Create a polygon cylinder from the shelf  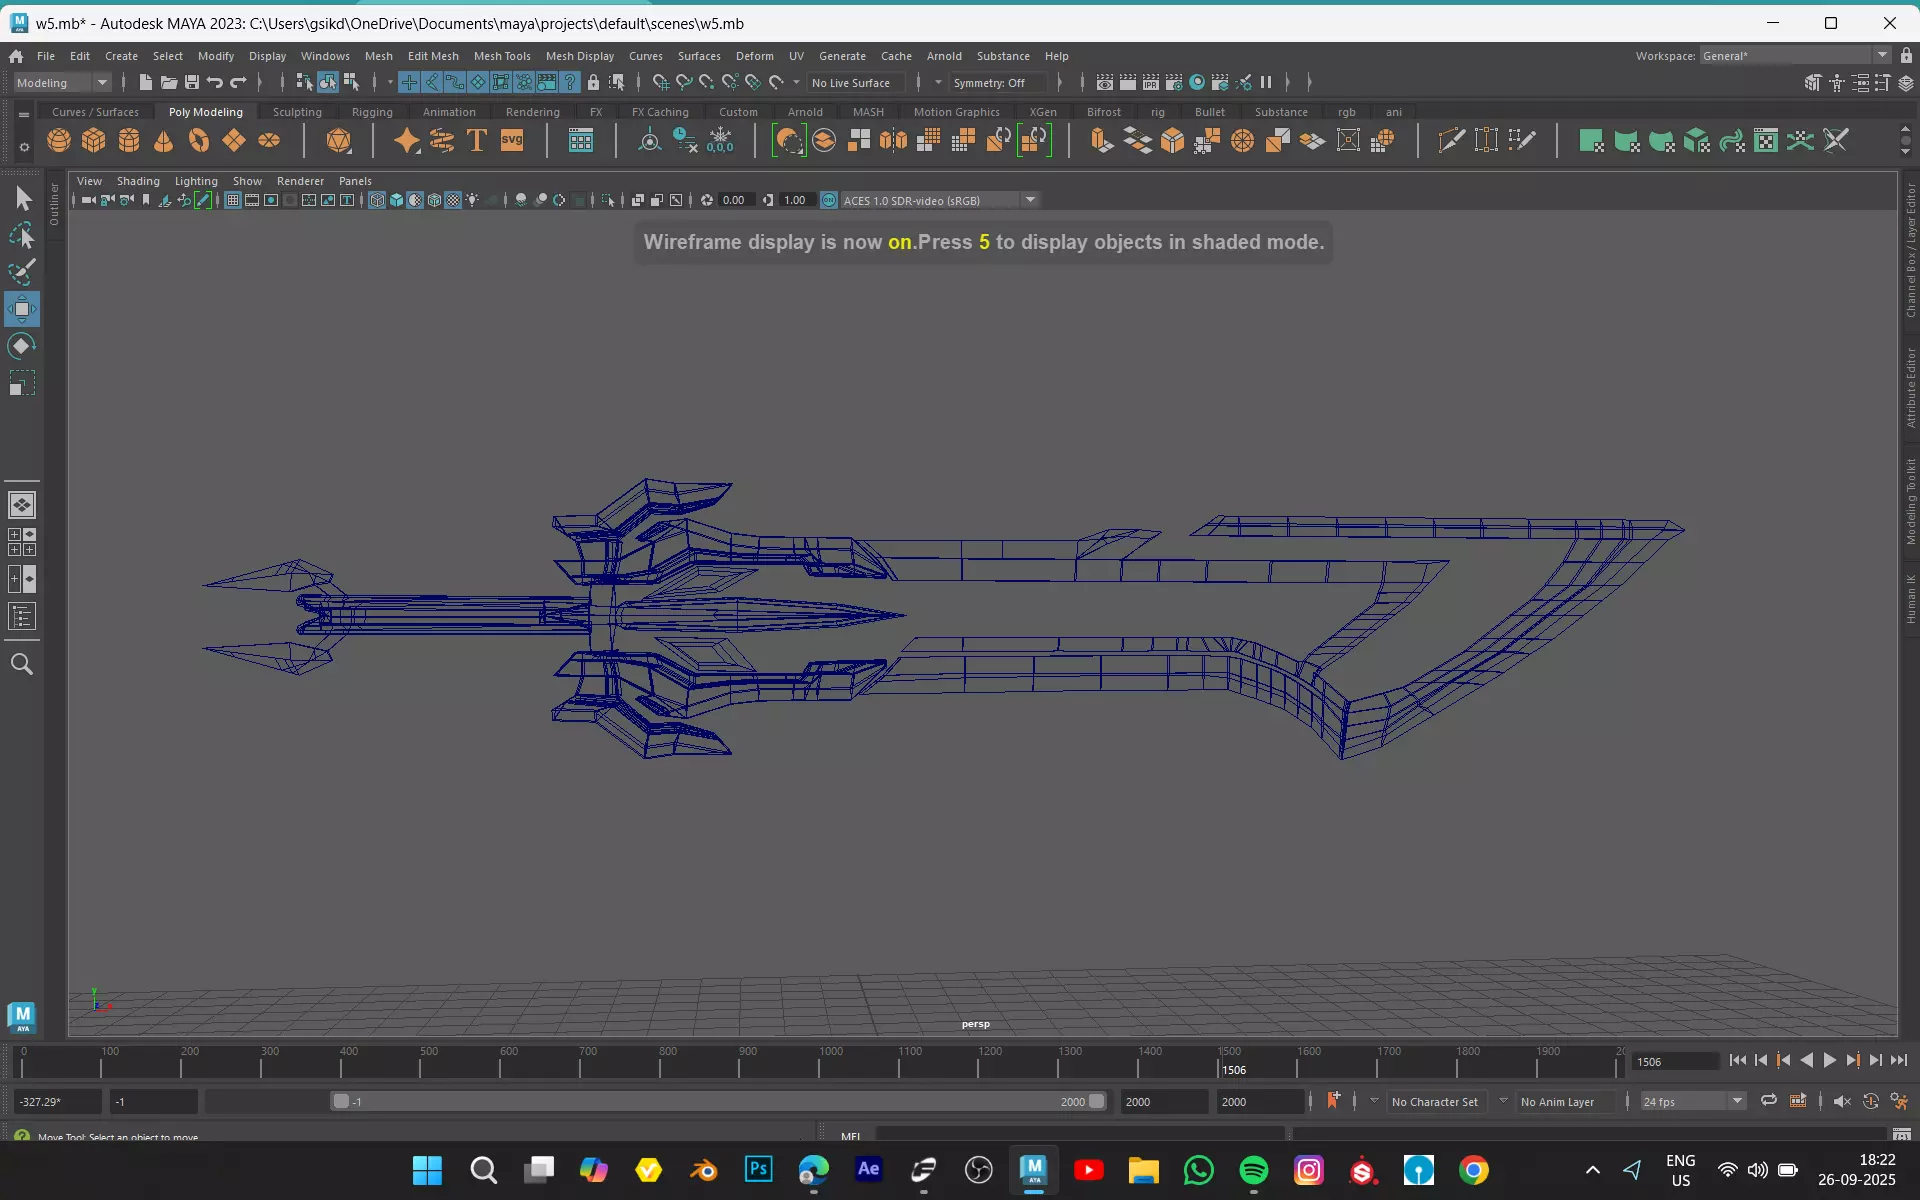tap(129, 141)
